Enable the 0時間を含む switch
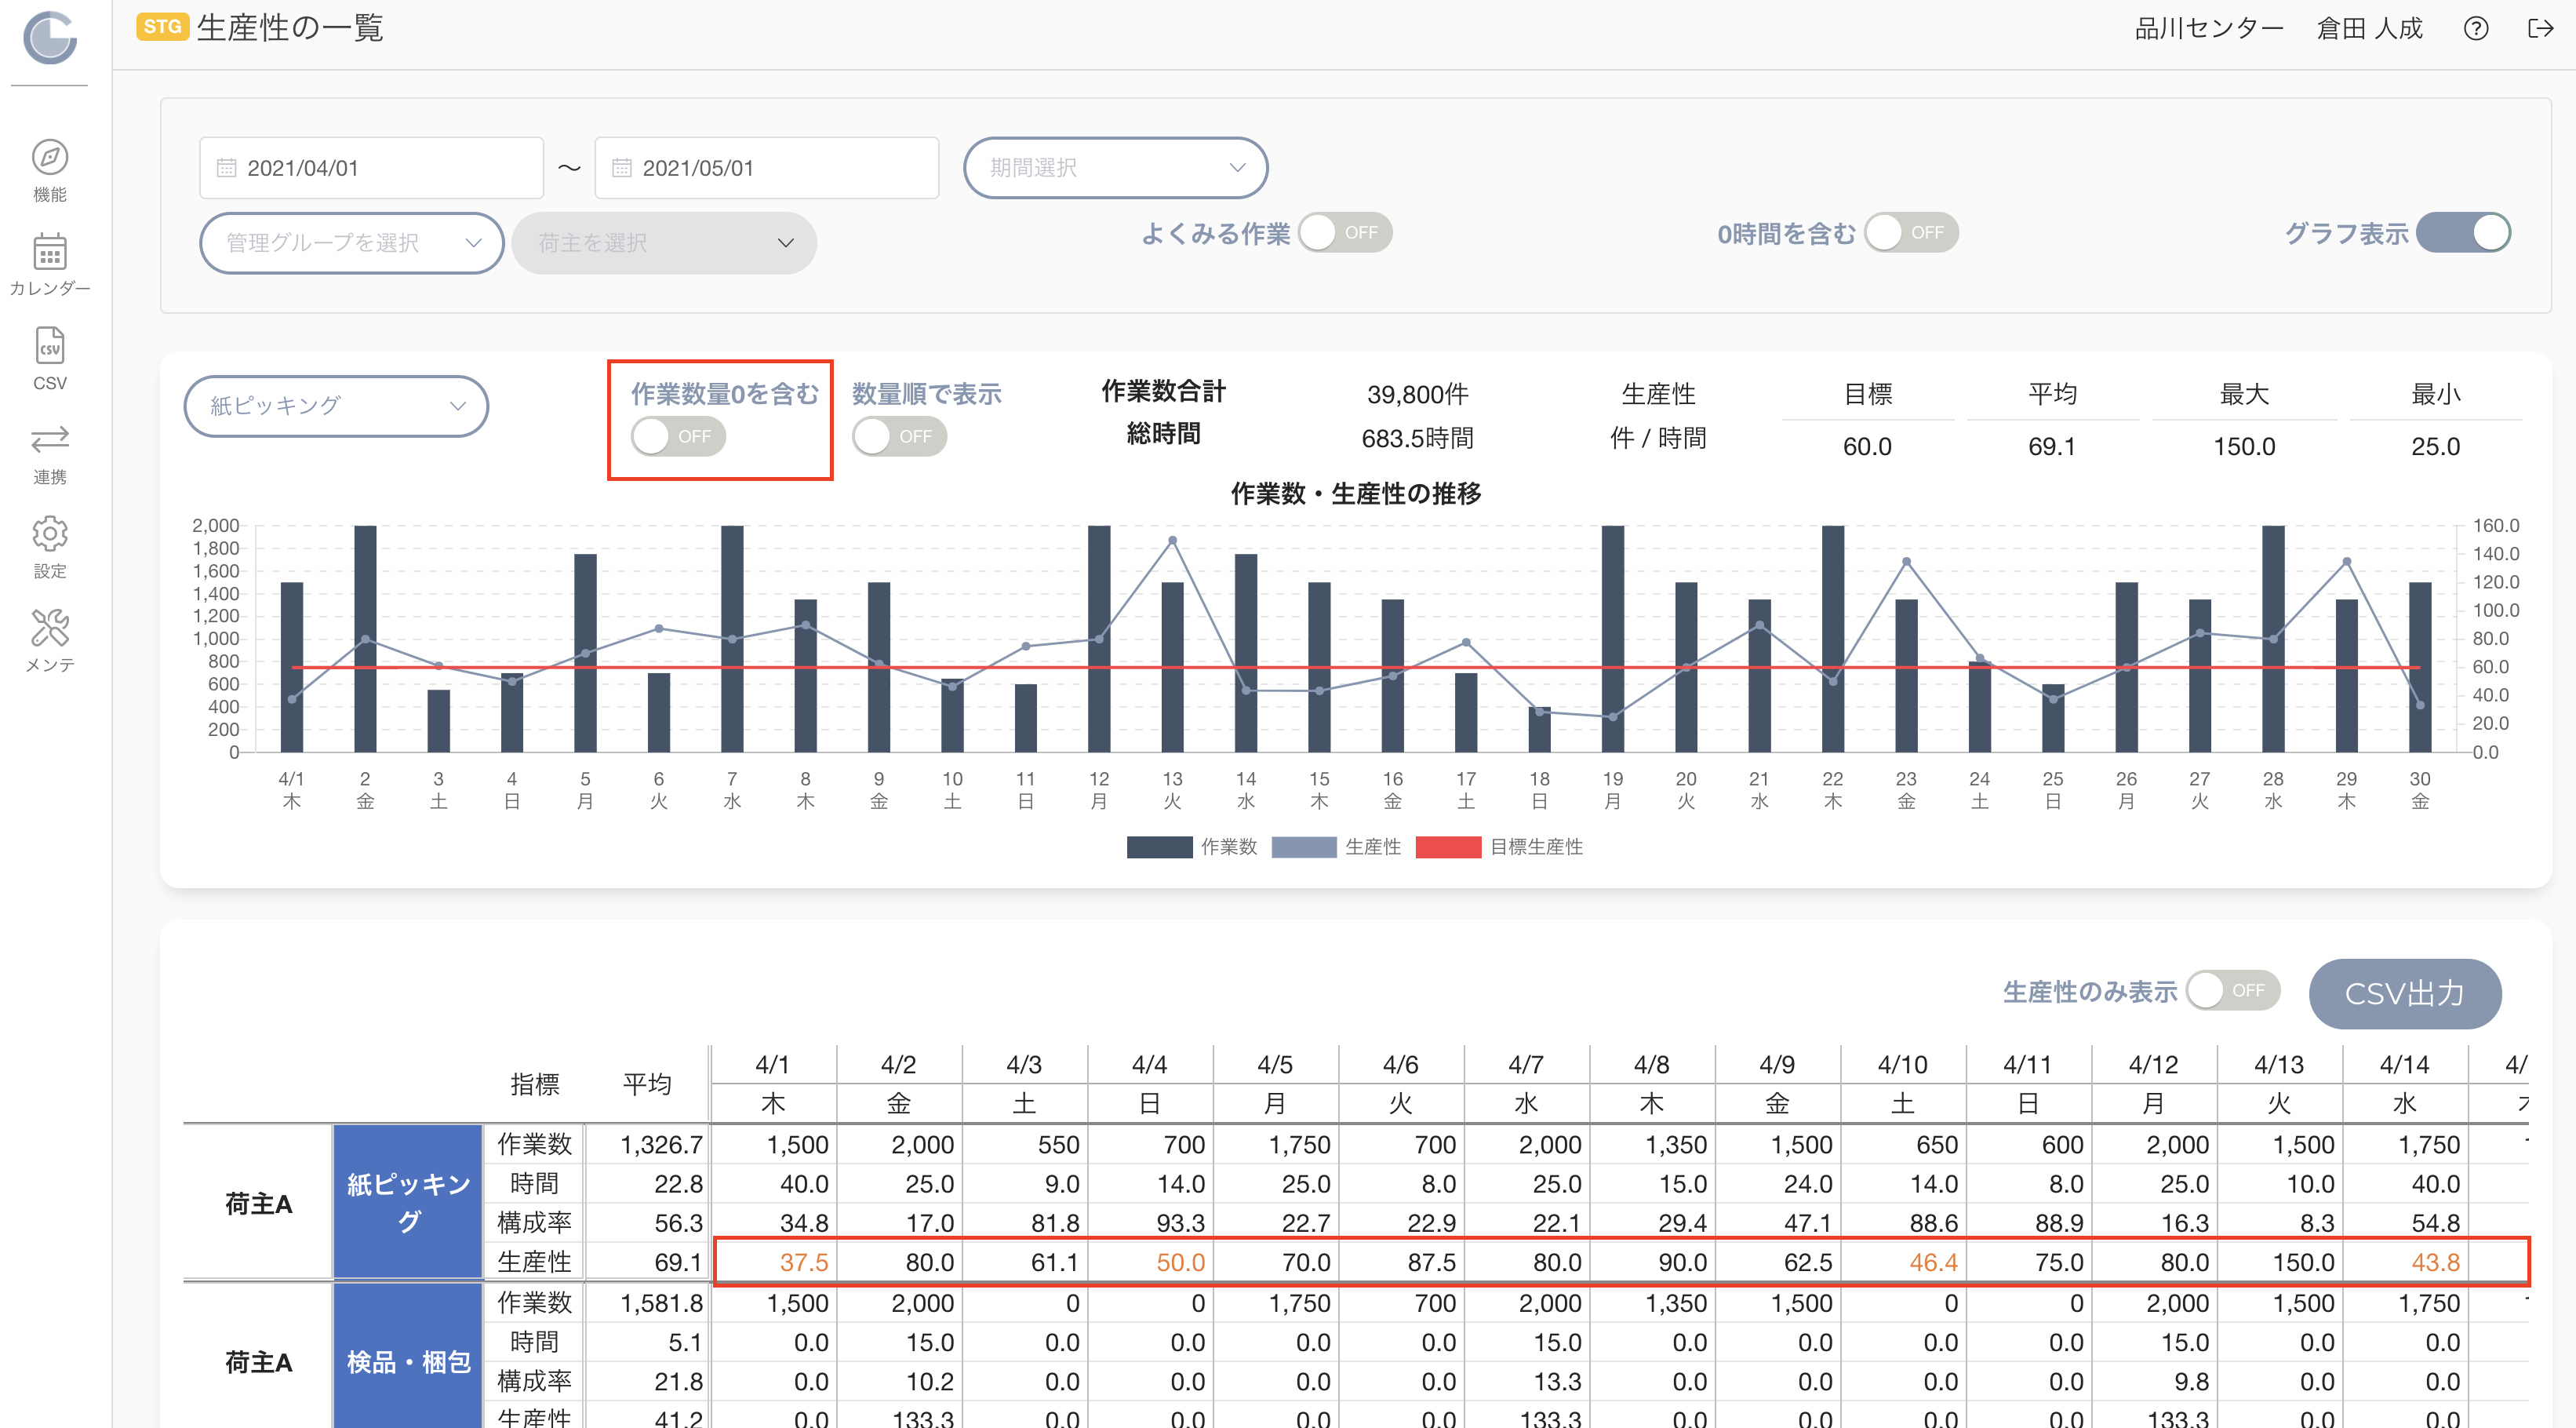 click(x=1911, y=232)
